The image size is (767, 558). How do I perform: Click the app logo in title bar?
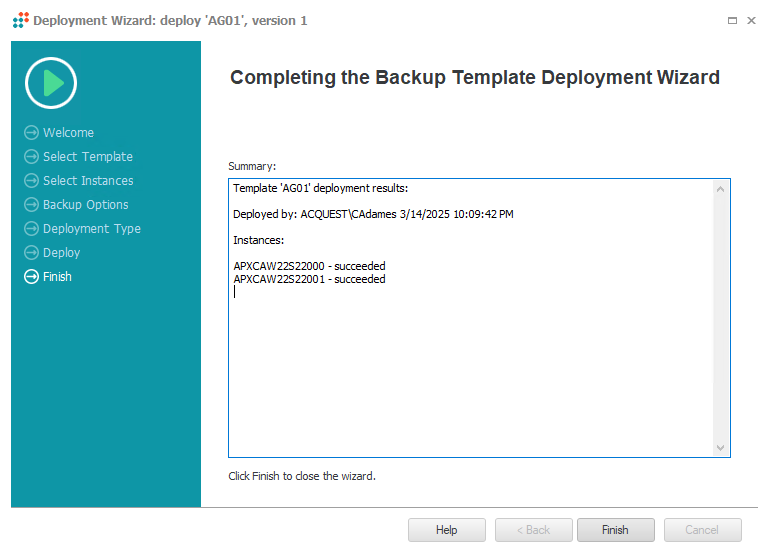(x=21, y=20)
